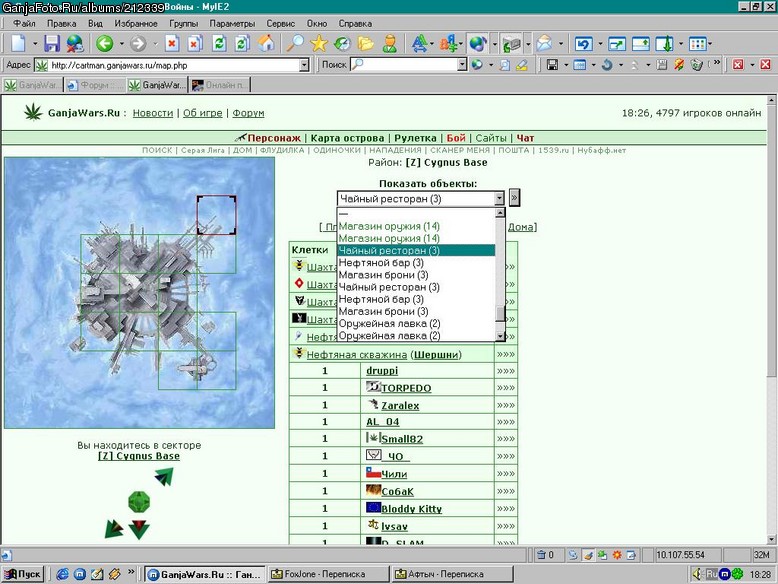Click the font size letter A icon
This screenshot has height=584, width=778.
coord(420,44)
